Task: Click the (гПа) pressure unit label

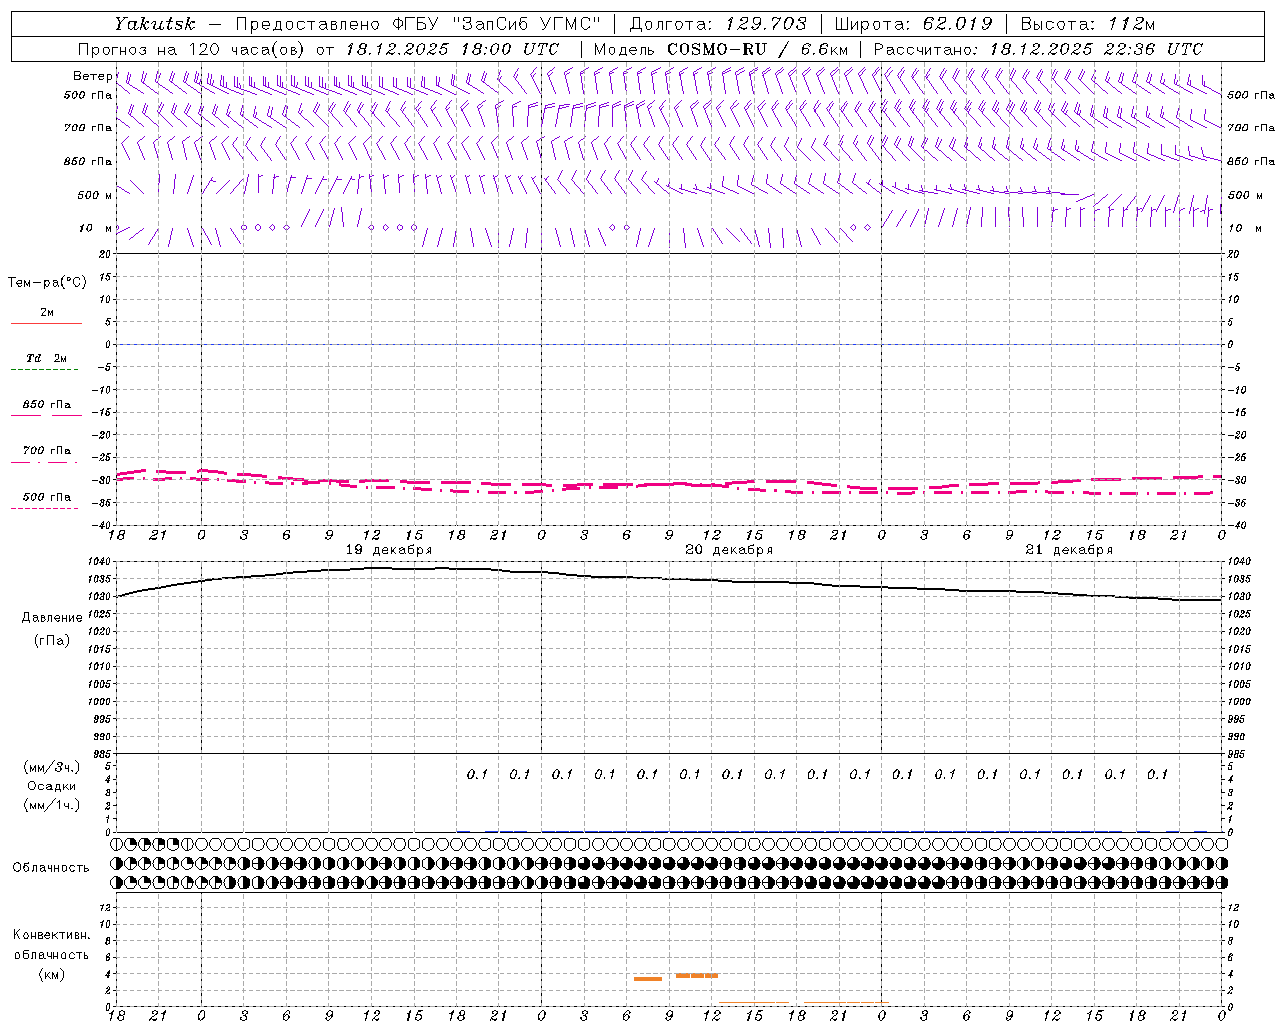Action: click(x=52, y=641)
